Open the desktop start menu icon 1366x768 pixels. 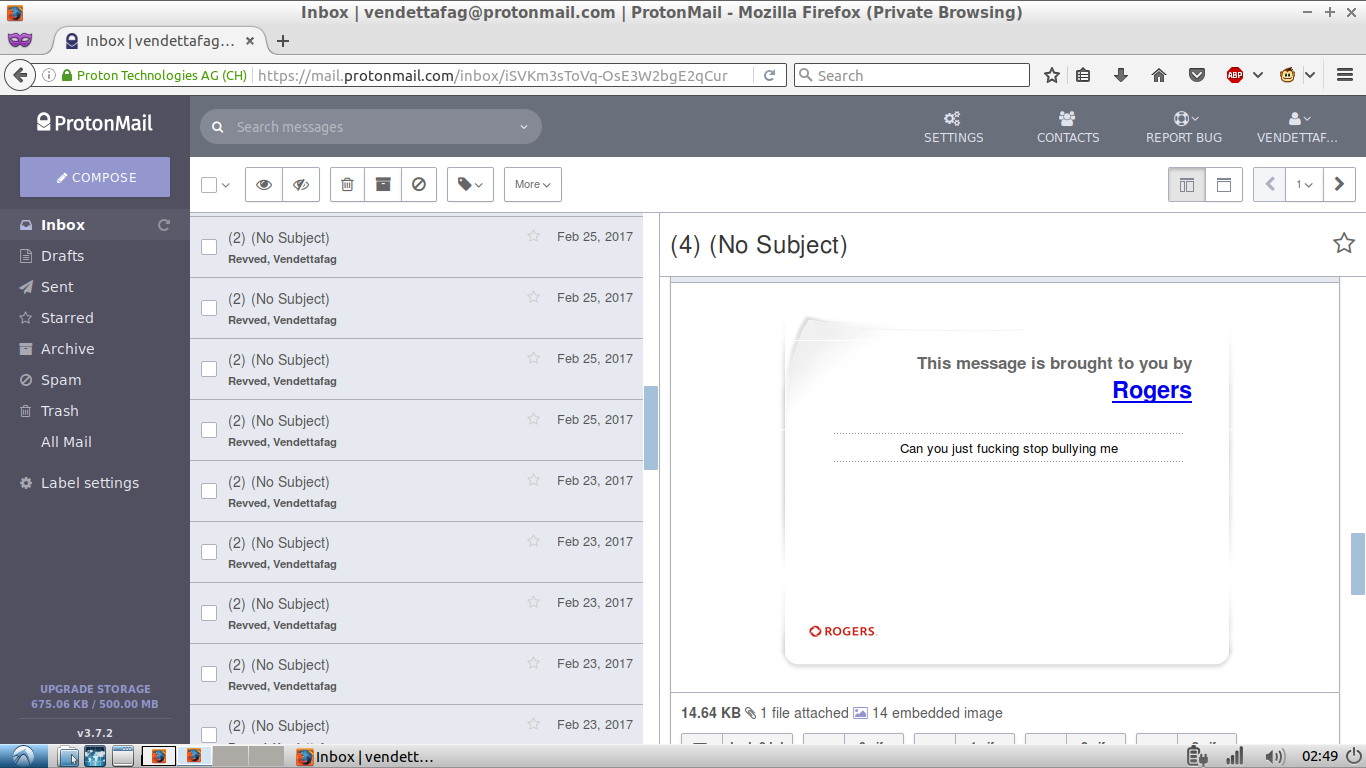24,756
